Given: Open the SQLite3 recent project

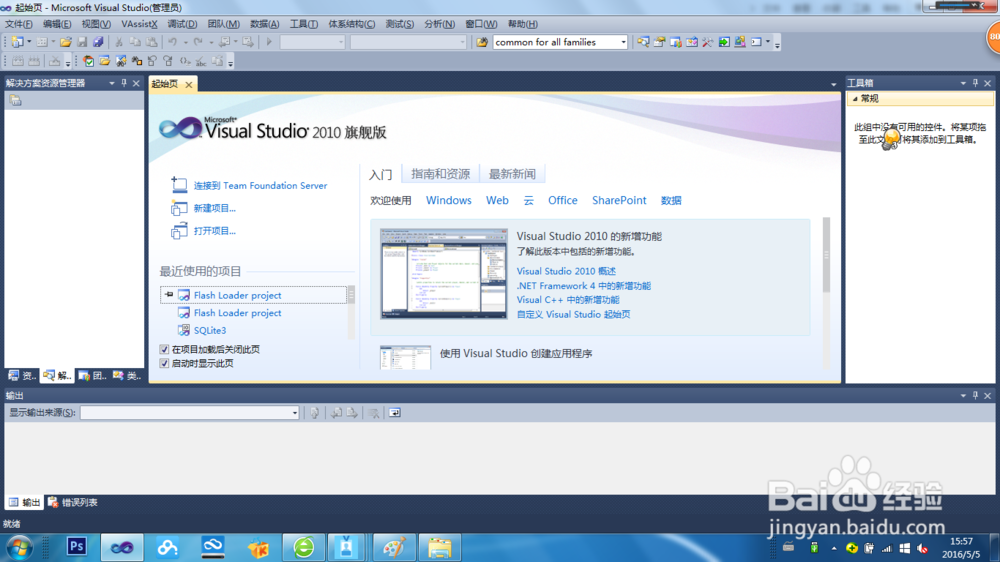Looking at the screenshot, I should tap(210, 330).
